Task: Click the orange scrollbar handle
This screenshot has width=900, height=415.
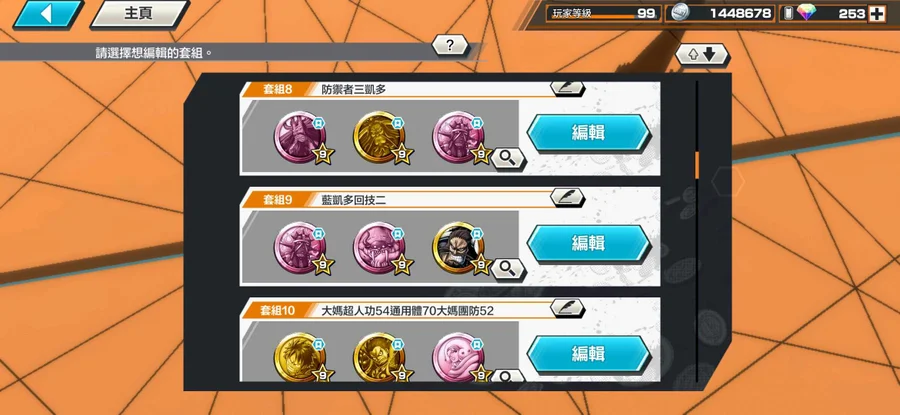Action: [x=697, y=165]
